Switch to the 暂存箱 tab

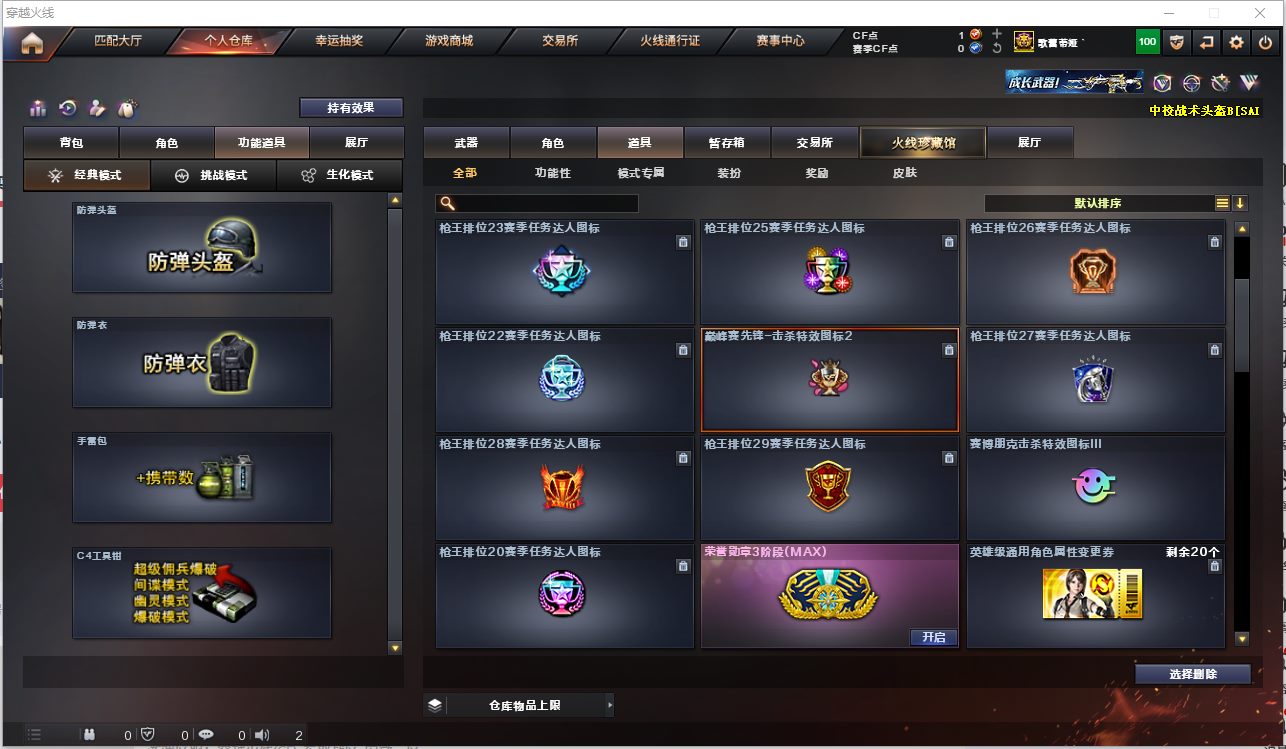[727, 143]
